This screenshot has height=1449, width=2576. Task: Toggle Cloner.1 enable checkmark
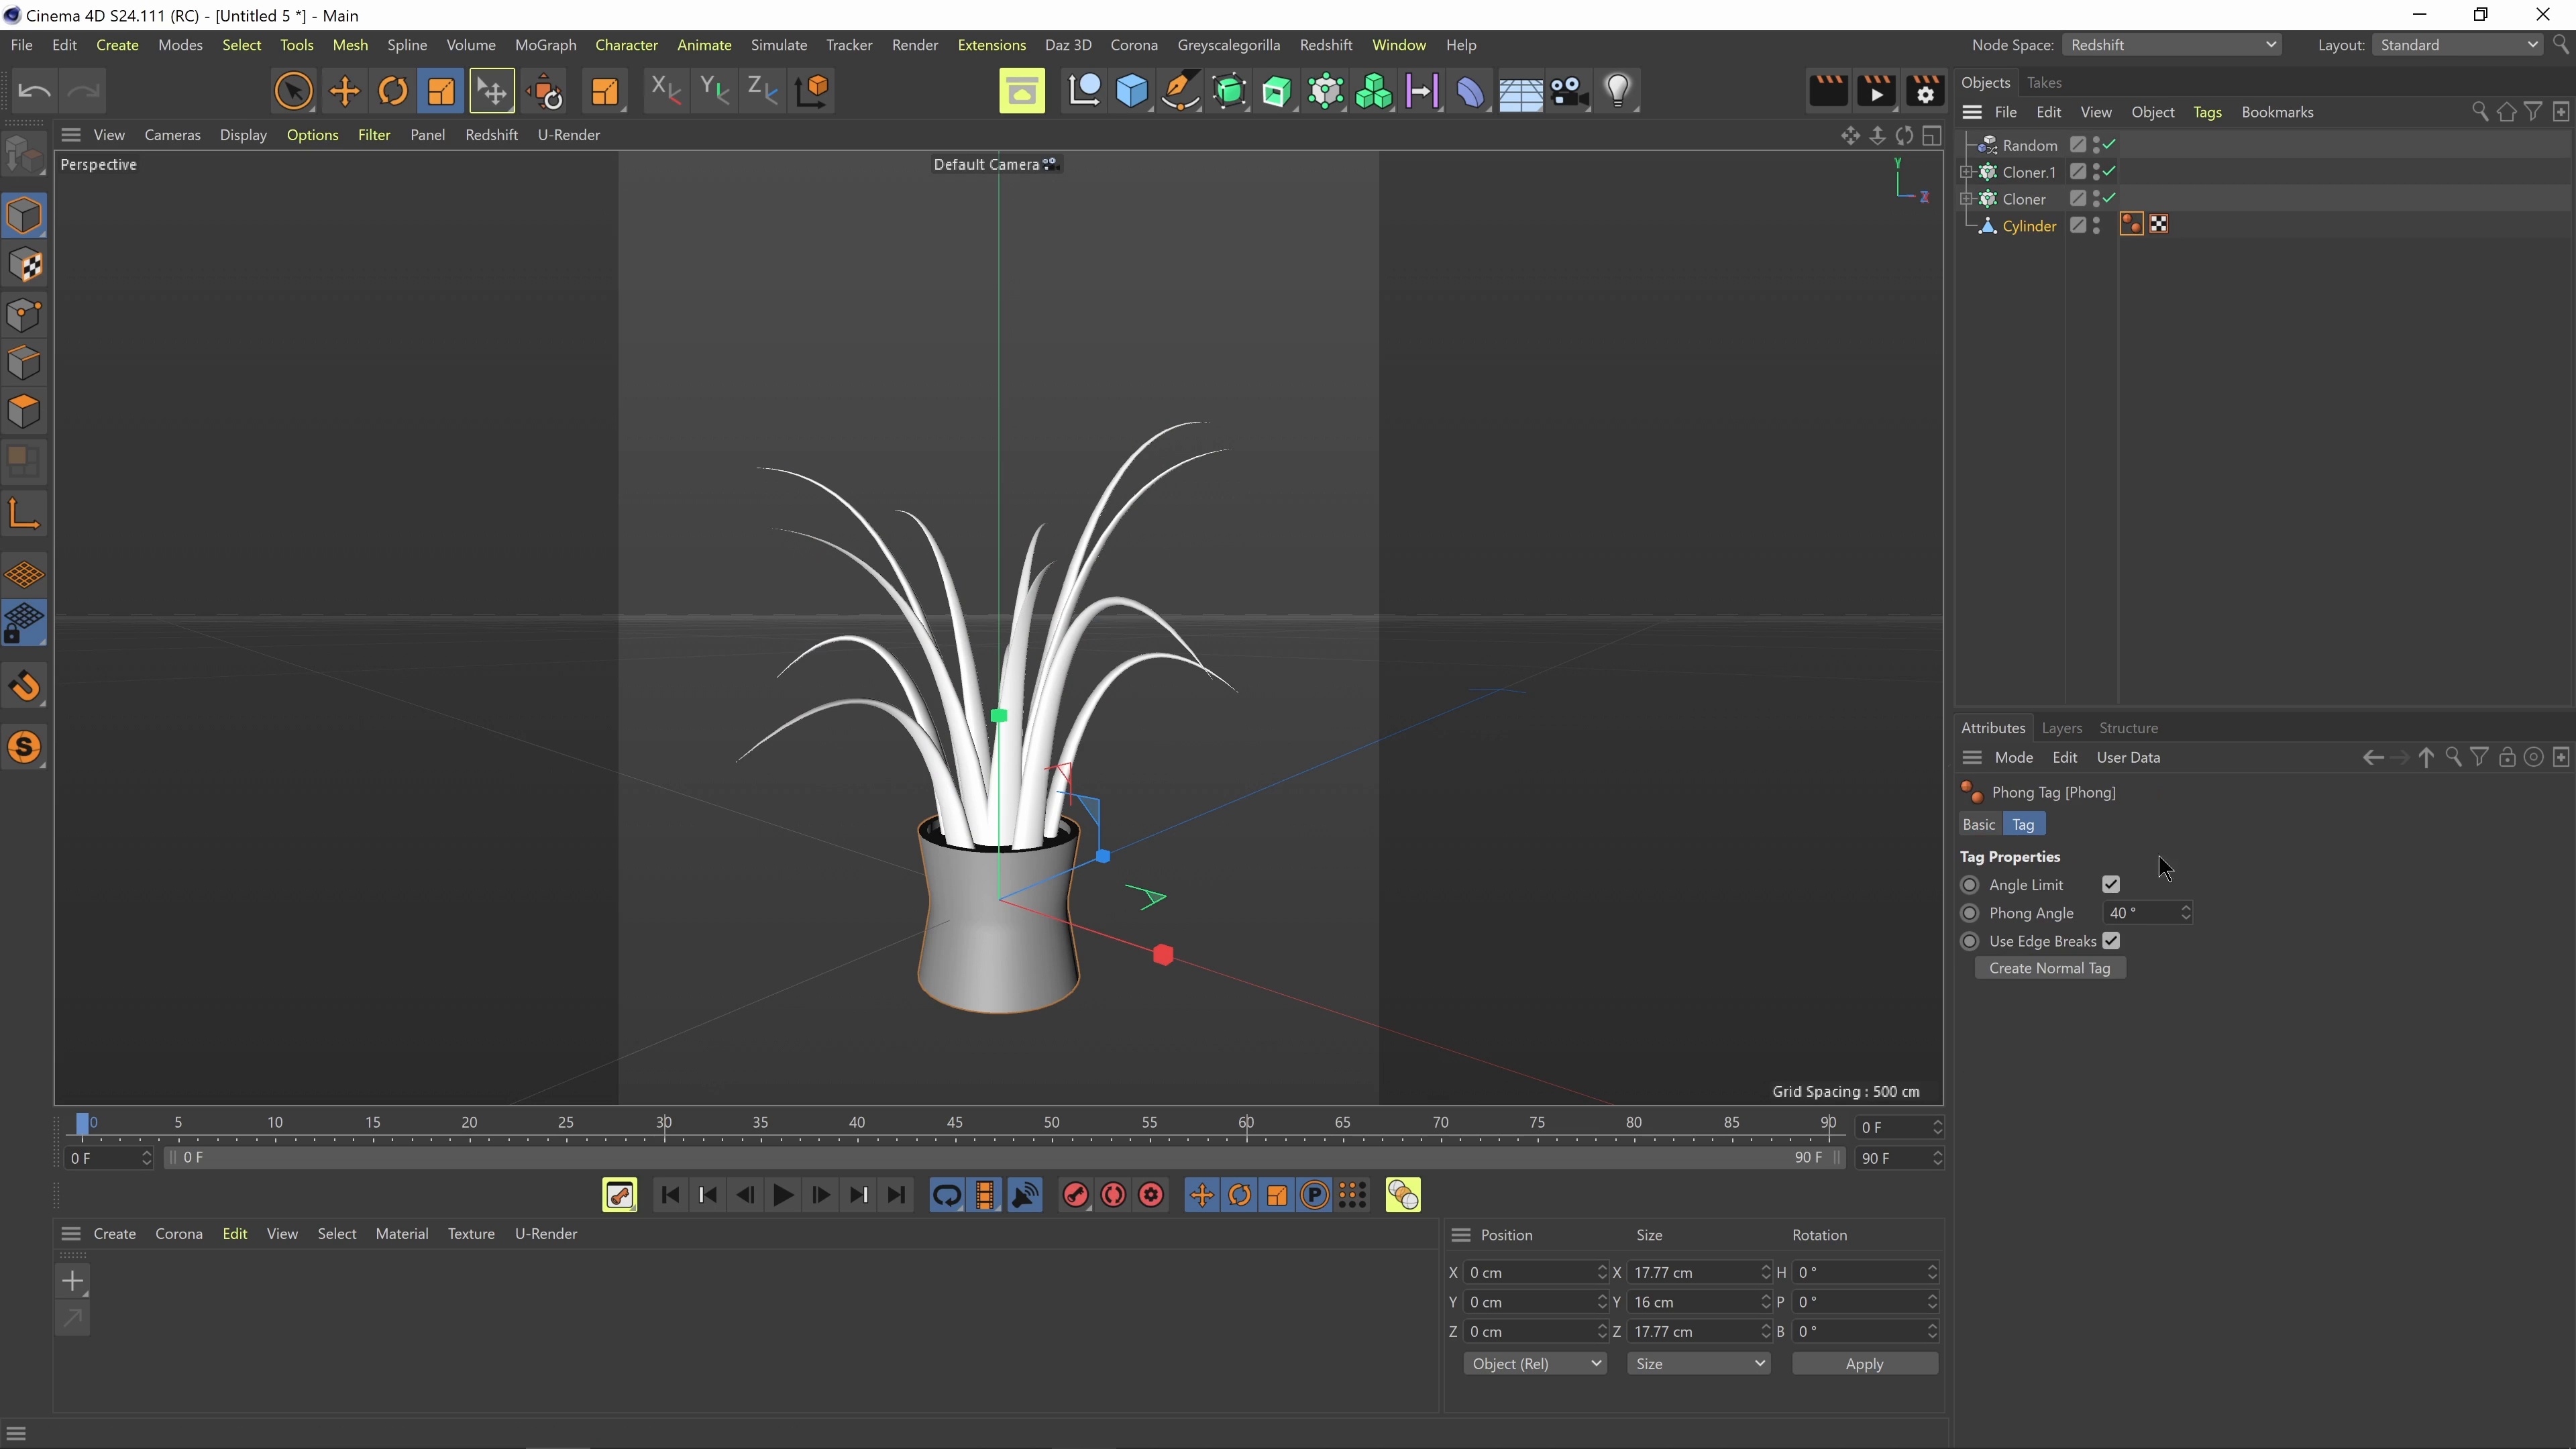click(x=2110, y=172)
